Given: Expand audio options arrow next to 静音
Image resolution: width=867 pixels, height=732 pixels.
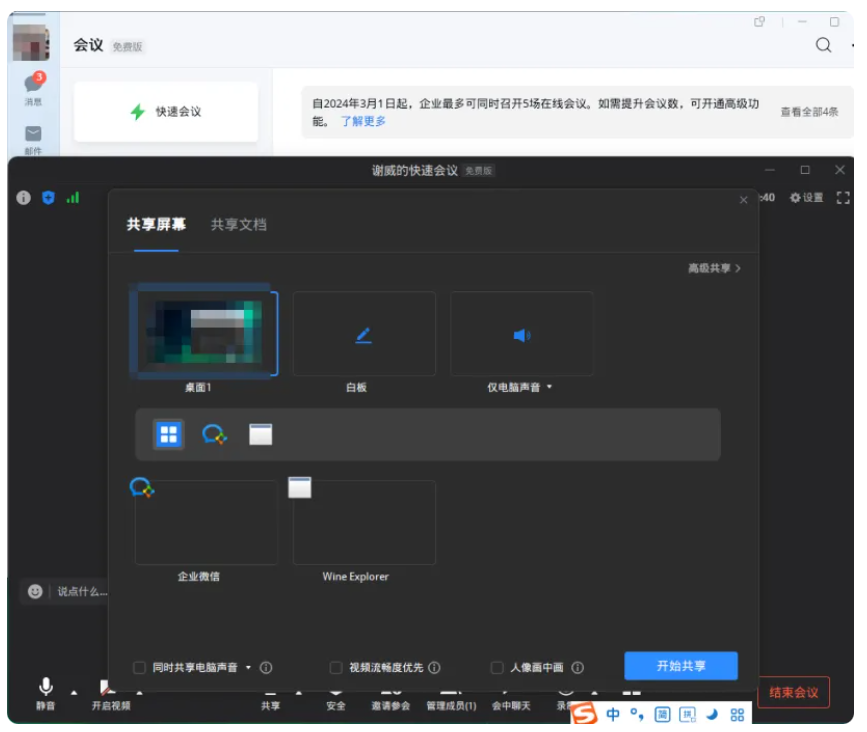Looking at the screenshot, I should [x=74, y=693].
